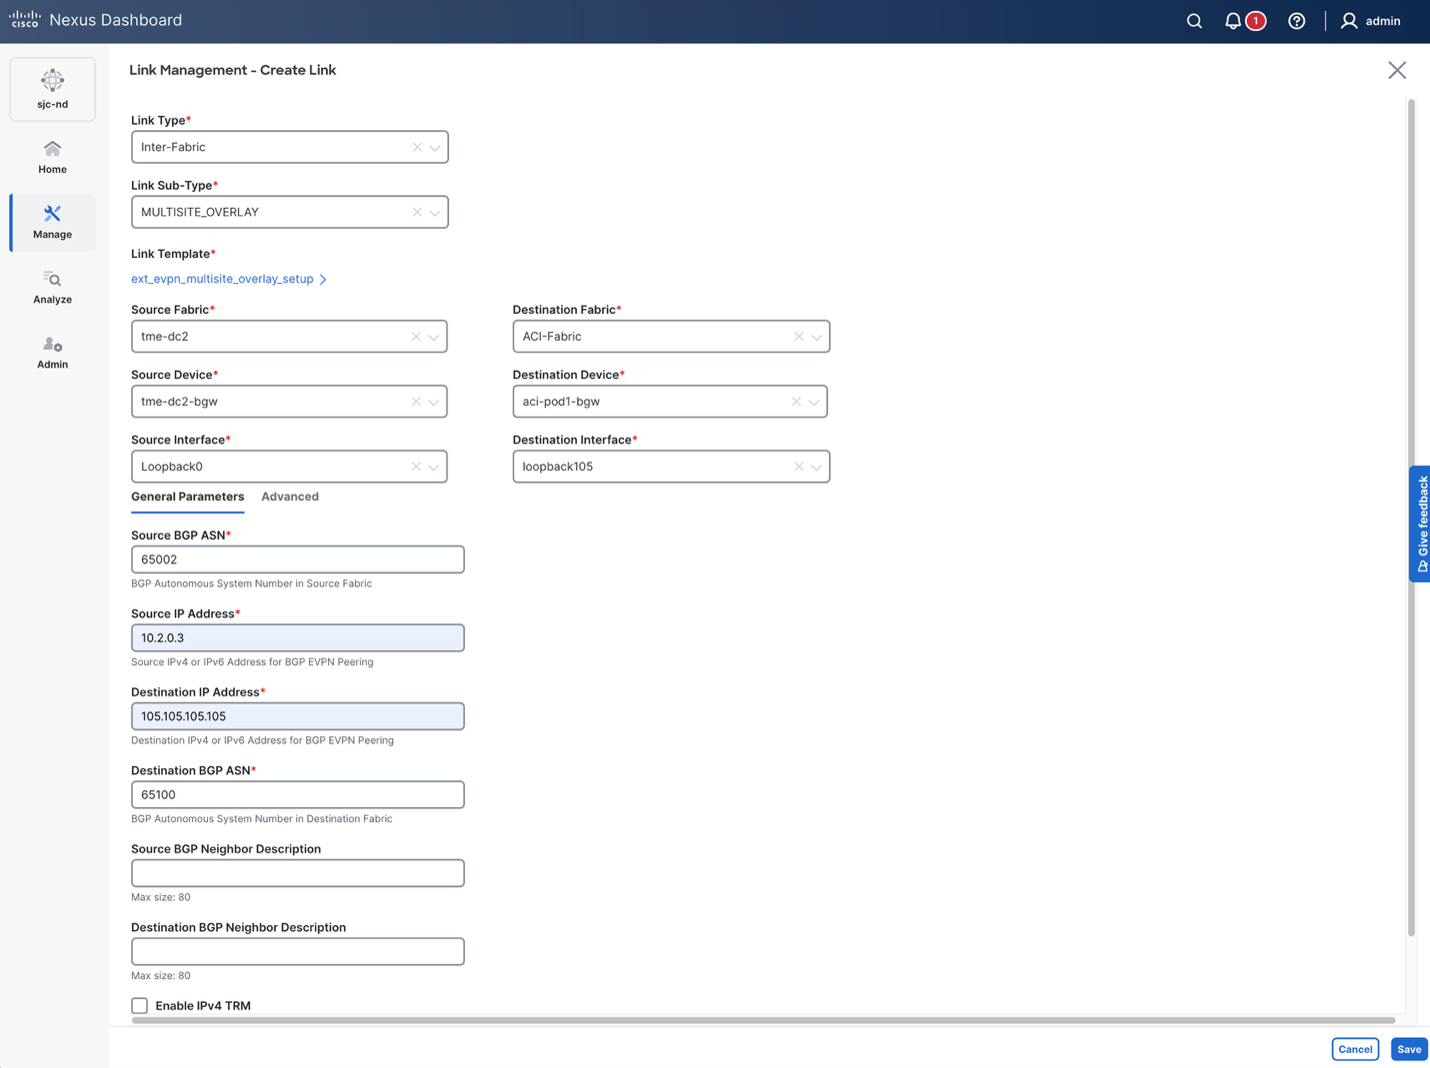The height and width of the screenshot is (1068, 1430).
Task: Expand the Destination Fabric dropdown
Action: (x=816, y=338)
